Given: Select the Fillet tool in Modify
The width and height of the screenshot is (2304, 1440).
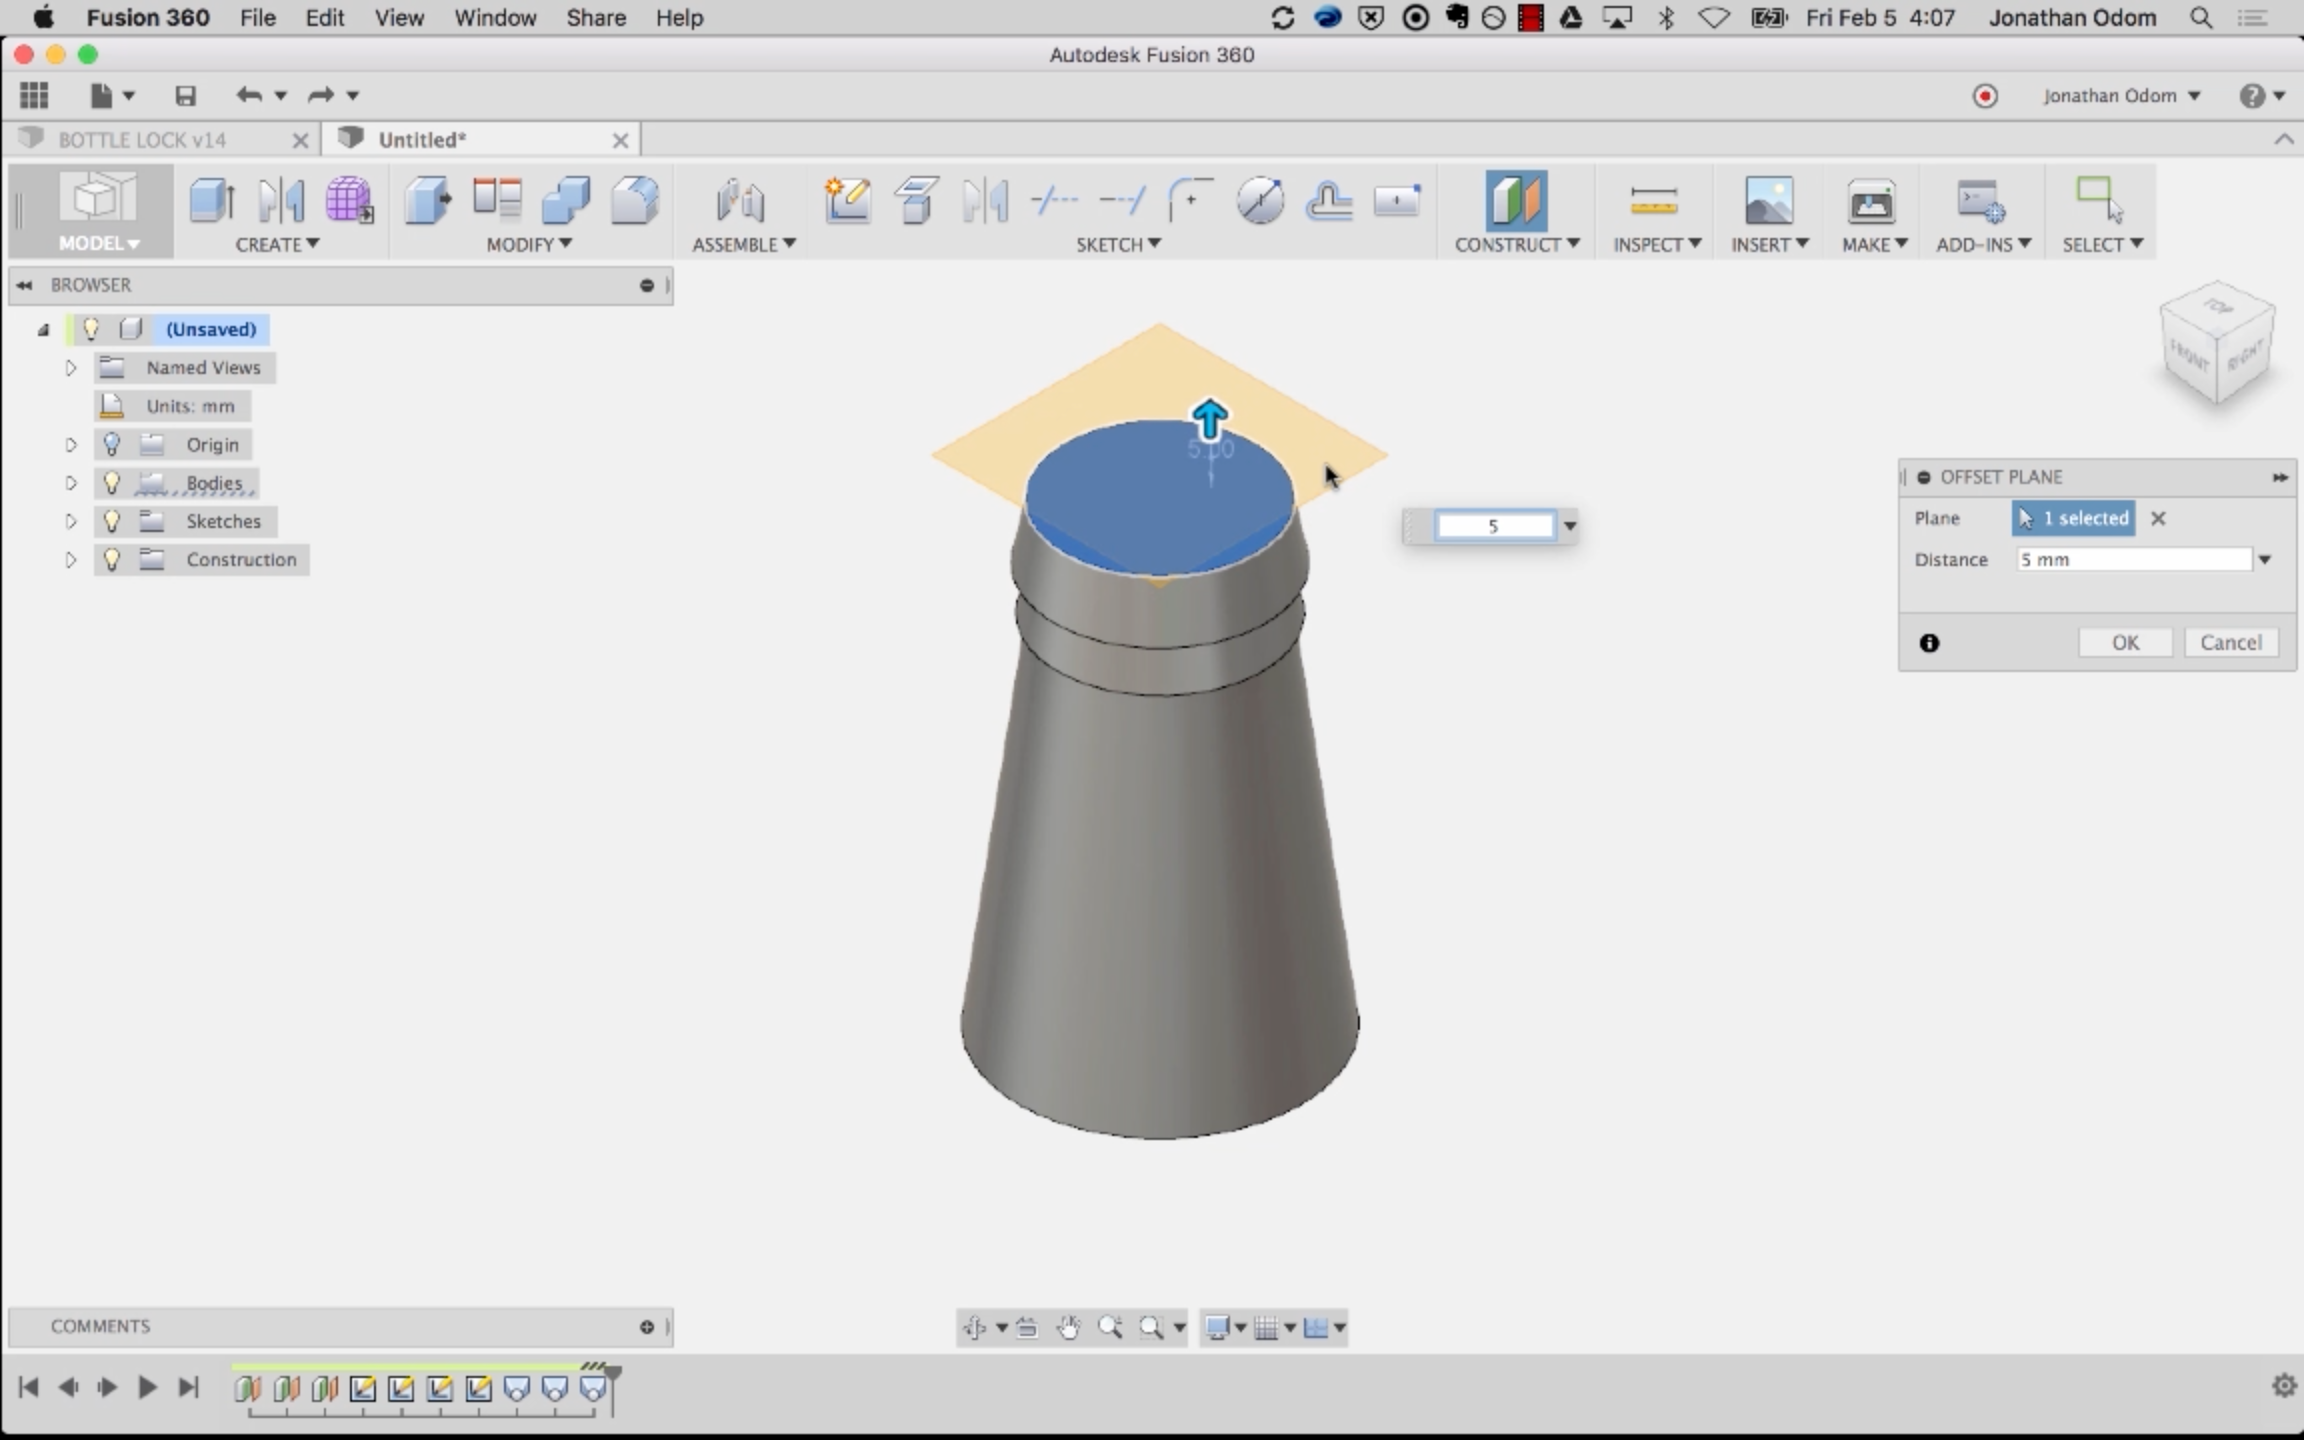Looking at the screenshot, I should click(x=635, y=200).
